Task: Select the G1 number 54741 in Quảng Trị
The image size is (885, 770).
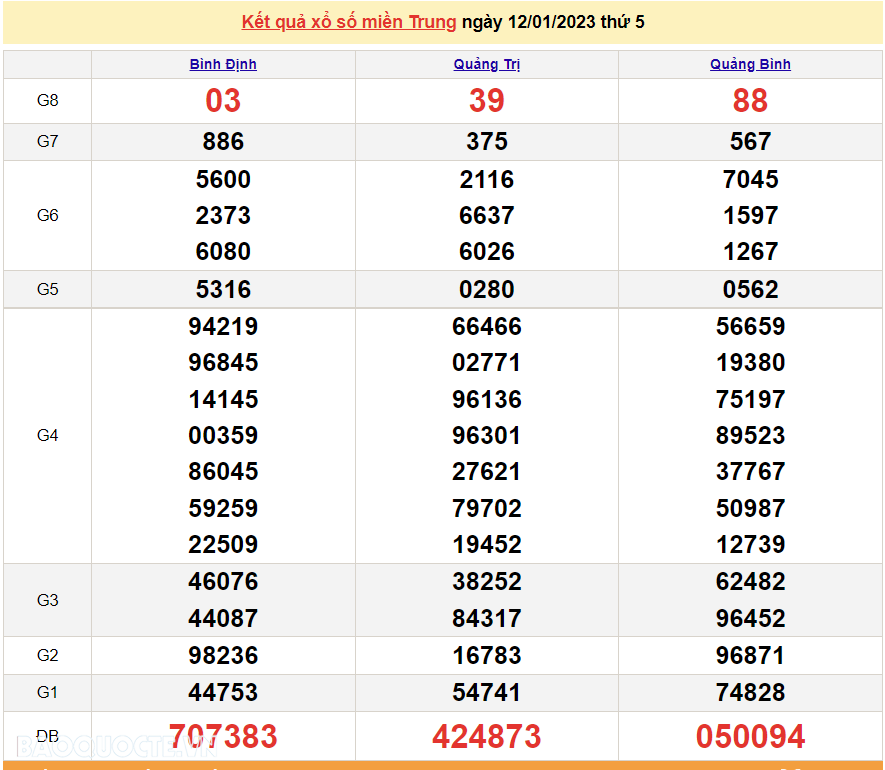Action: point(487,692)
